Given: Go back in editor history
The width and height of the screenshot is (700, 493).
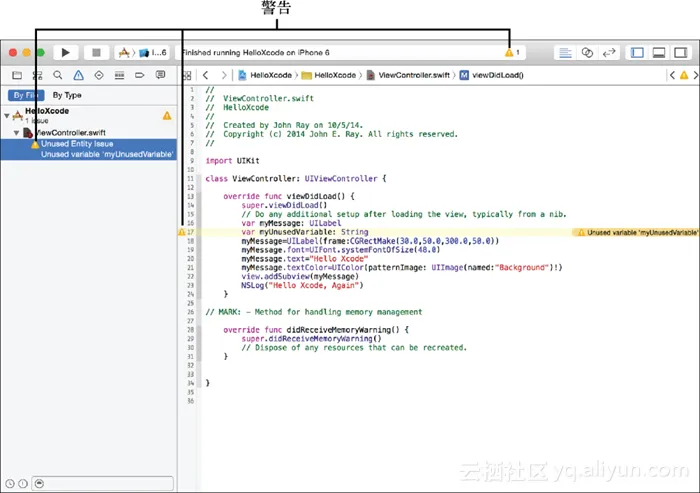Looking at the screenshot, I should [206, 75].
